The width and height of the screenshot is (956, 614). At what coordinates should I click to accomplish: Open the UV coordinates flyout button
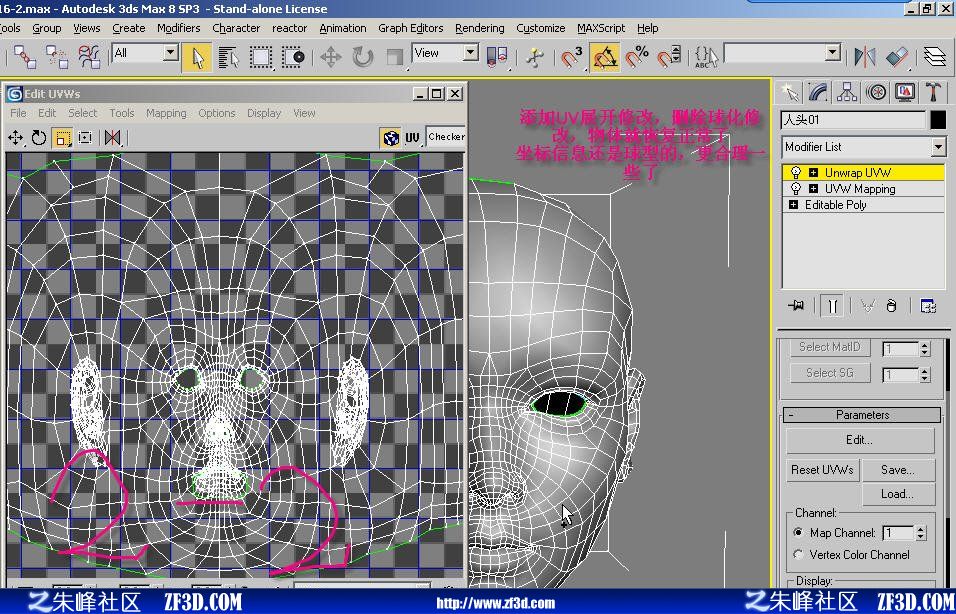(x=413, y=138)
